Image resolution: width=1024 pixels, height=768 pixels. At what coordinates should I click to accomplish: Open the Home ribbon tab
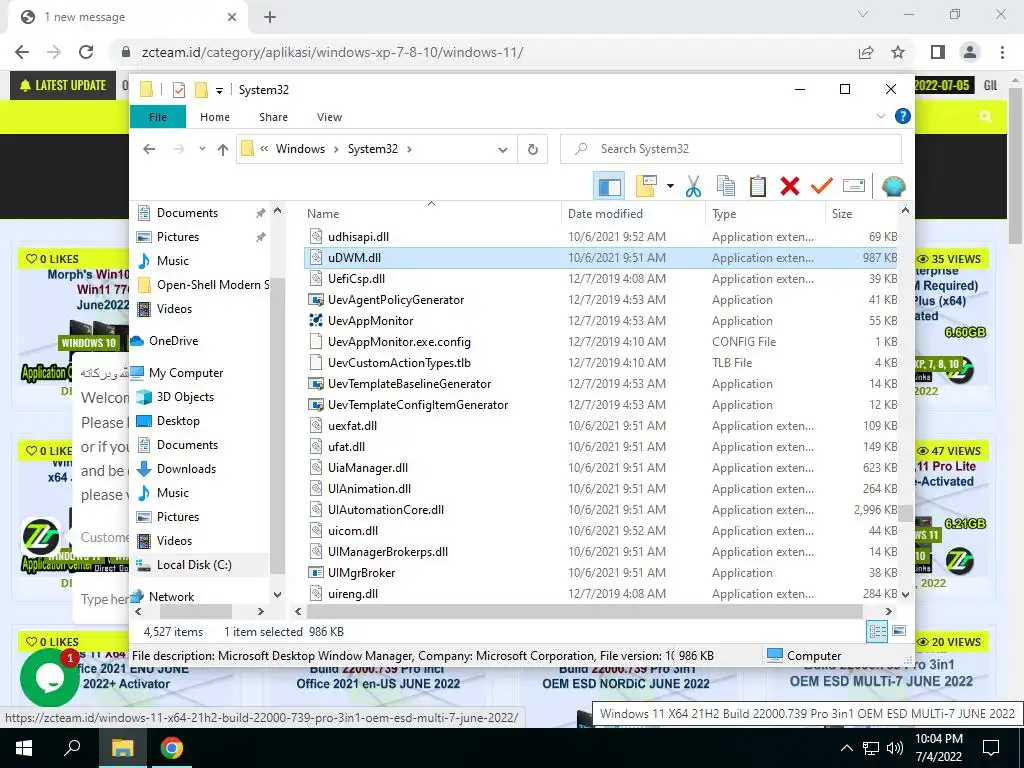[x=215, y=117]
